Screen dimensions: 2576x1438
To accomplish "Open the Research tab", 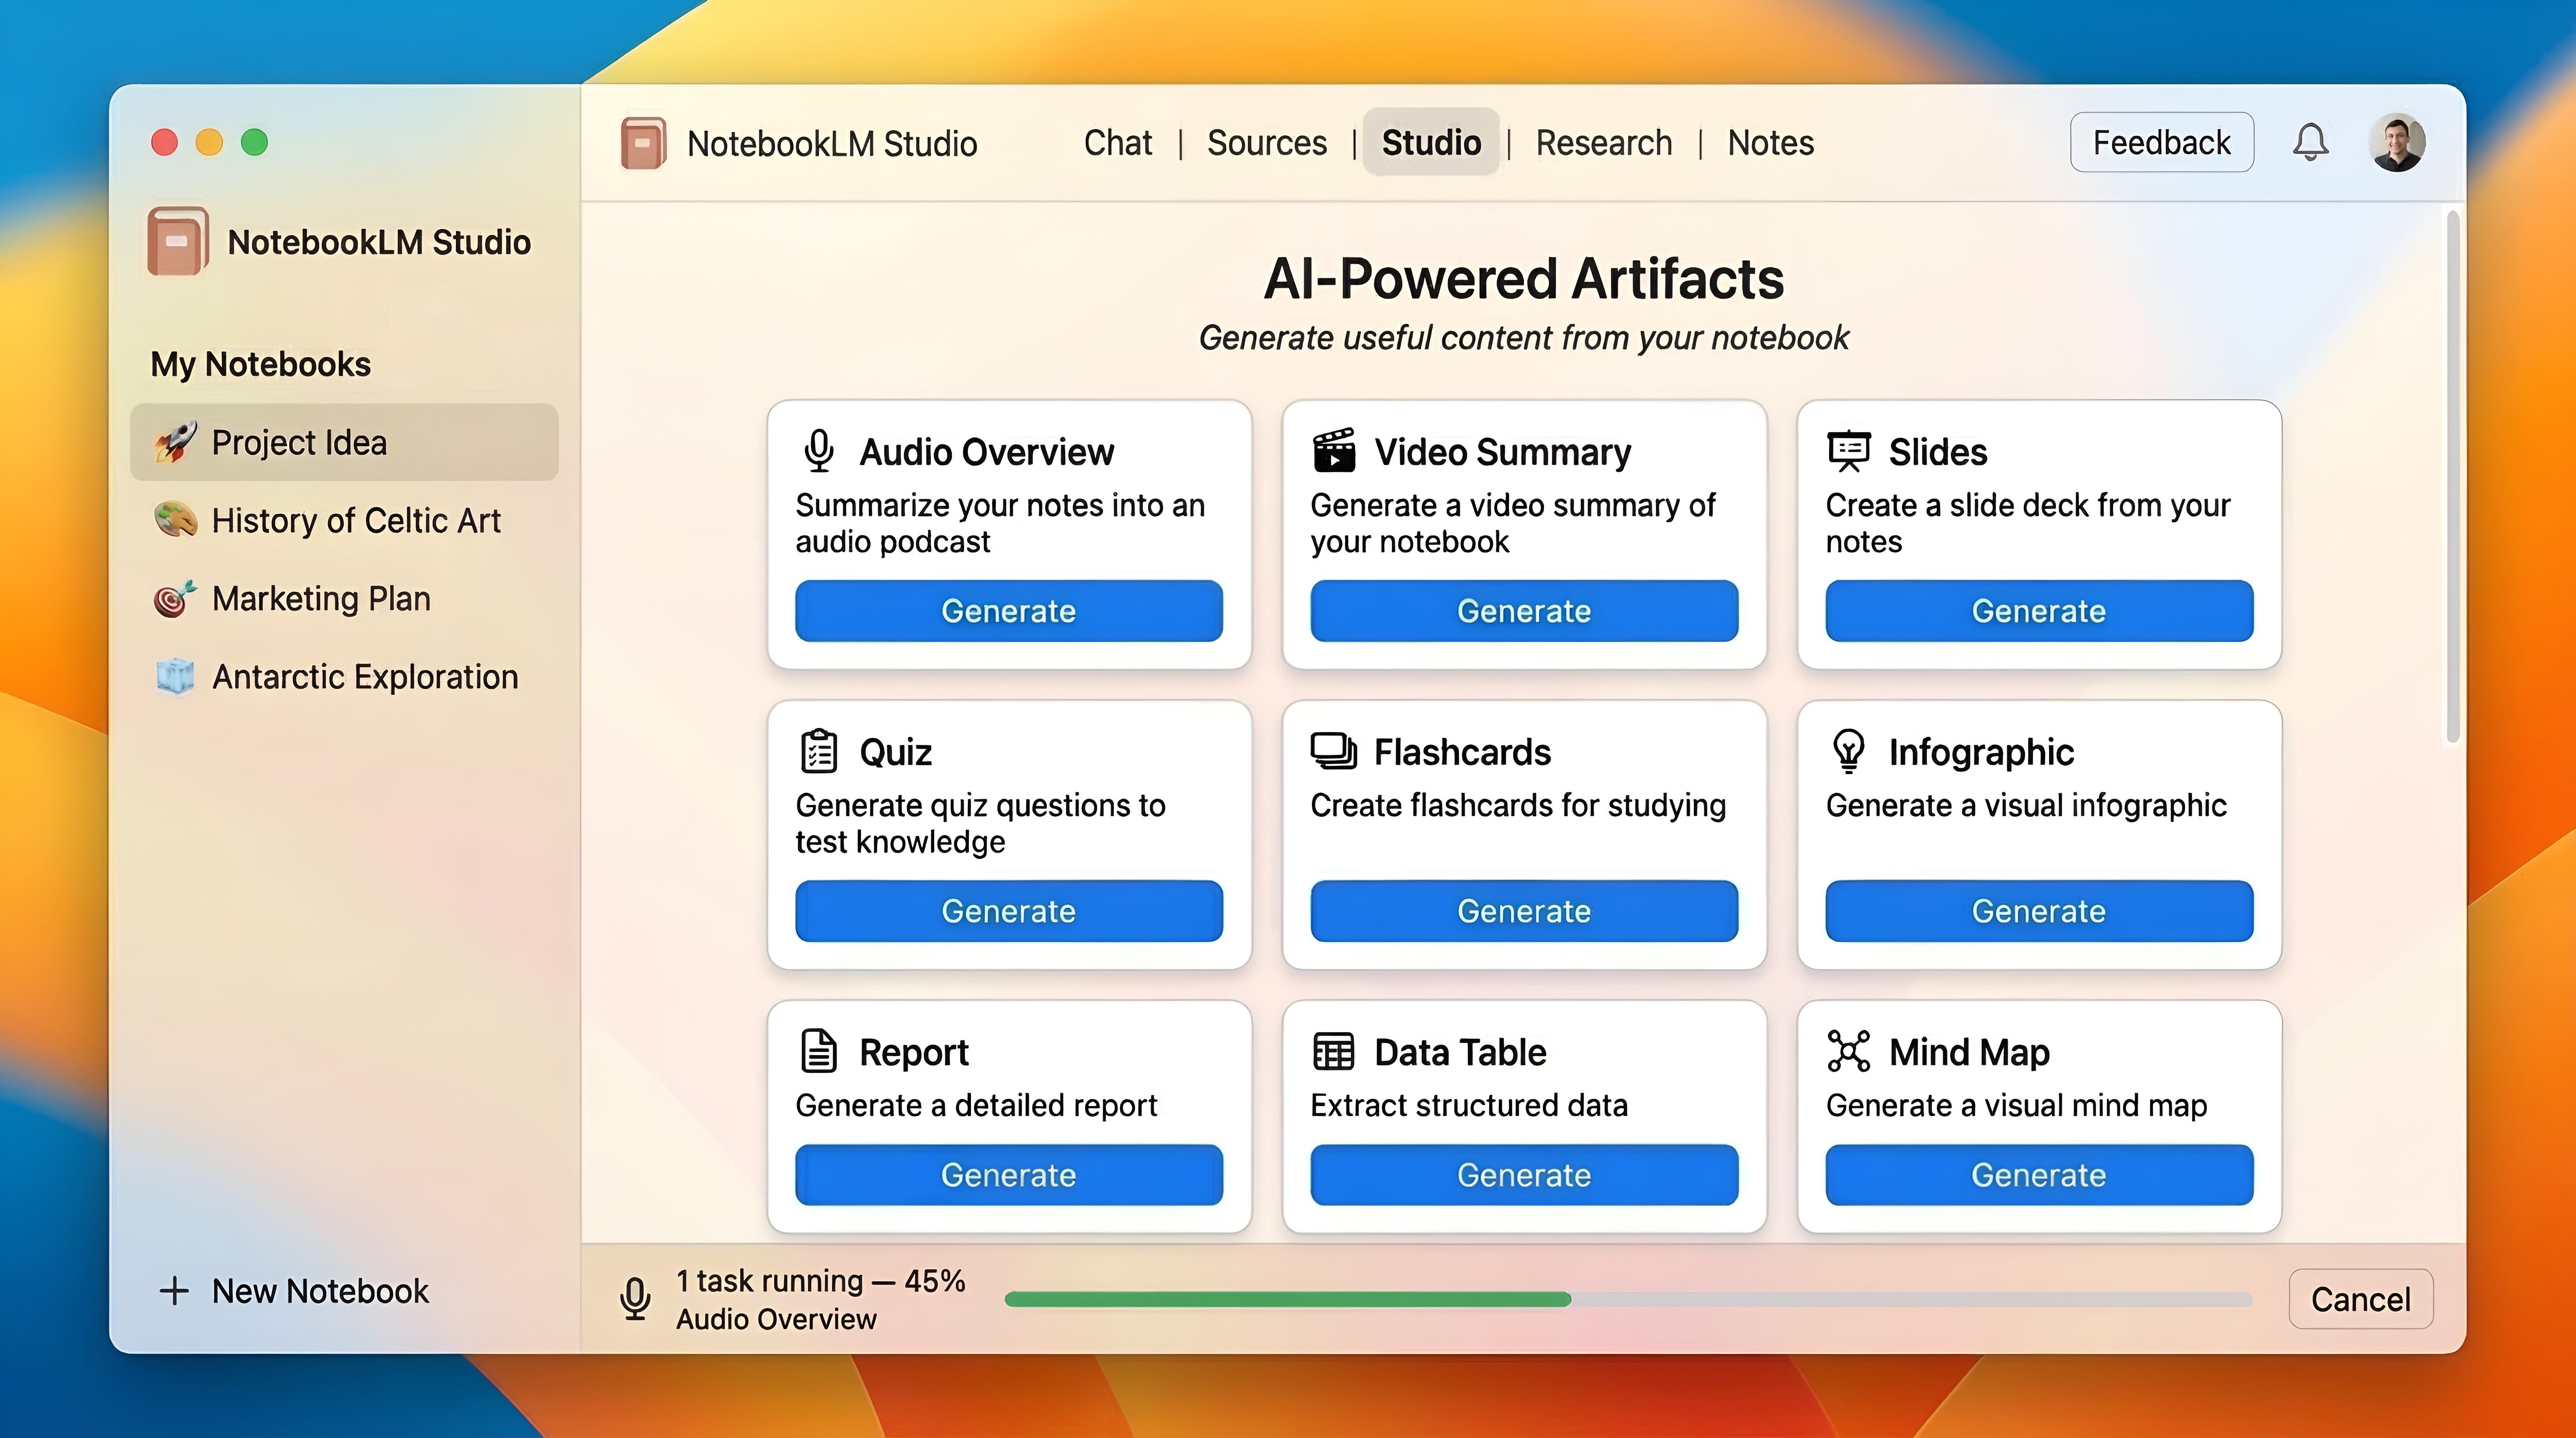I will pos(1604,143).
